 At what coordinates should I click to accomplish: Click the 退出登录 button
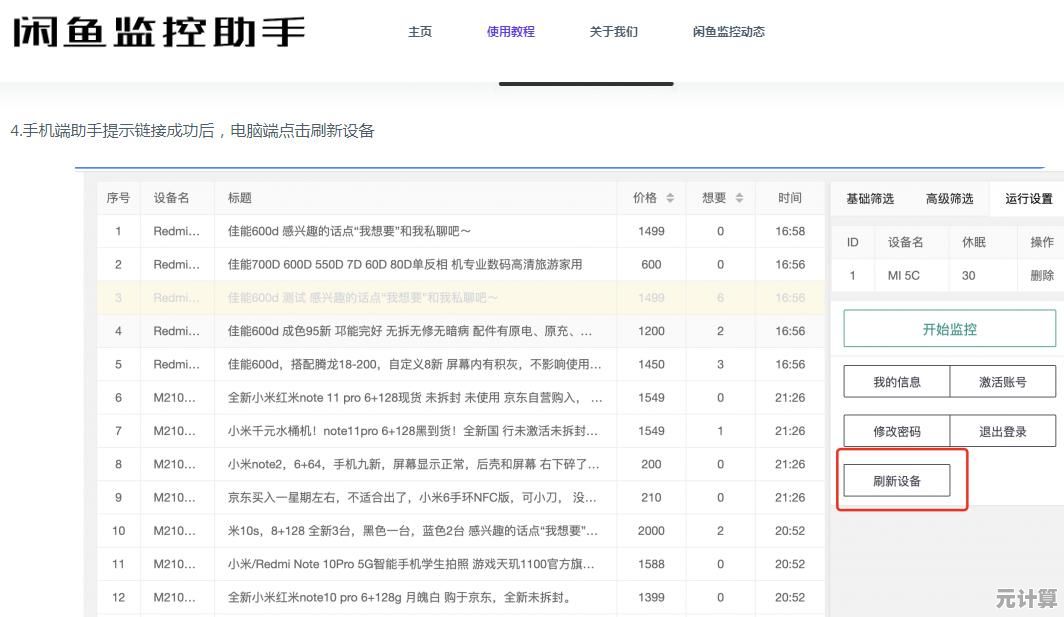[1002, 432]
